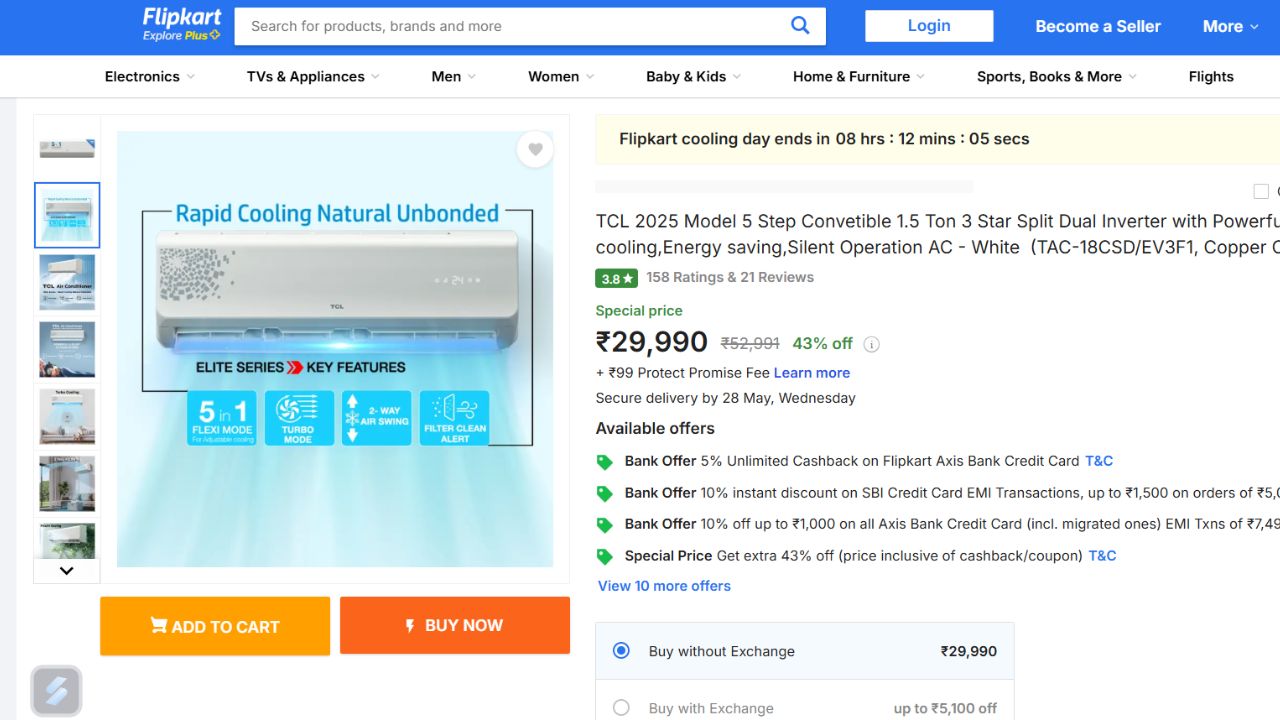Click the price info icon beside 43% off
Screen dimensions: 1280x720
click(871, 344)
